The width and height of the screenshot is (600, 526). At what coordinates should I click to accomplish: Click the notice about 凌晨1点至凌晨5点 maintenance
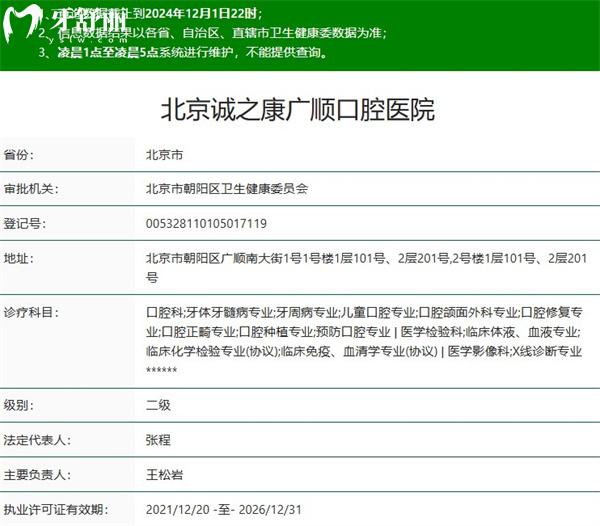[183, 52]
